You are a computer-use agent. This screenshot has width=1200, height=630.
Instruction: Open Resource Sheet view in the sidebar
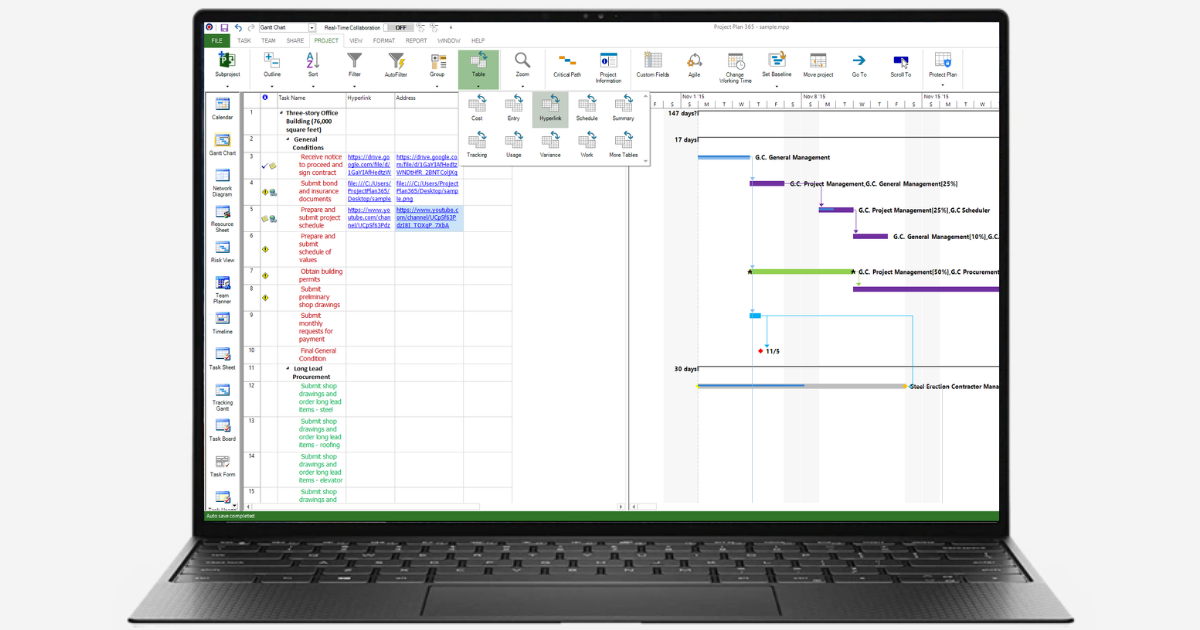click(222, 218)
